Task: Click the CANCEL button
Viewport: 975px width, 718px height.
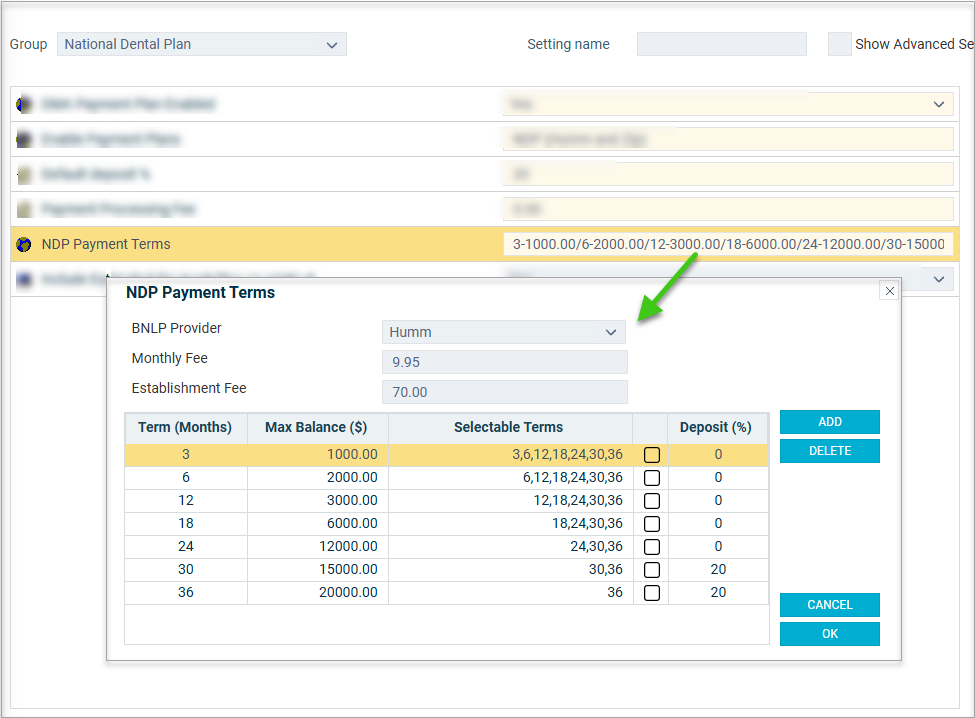Action: (829, 605)
